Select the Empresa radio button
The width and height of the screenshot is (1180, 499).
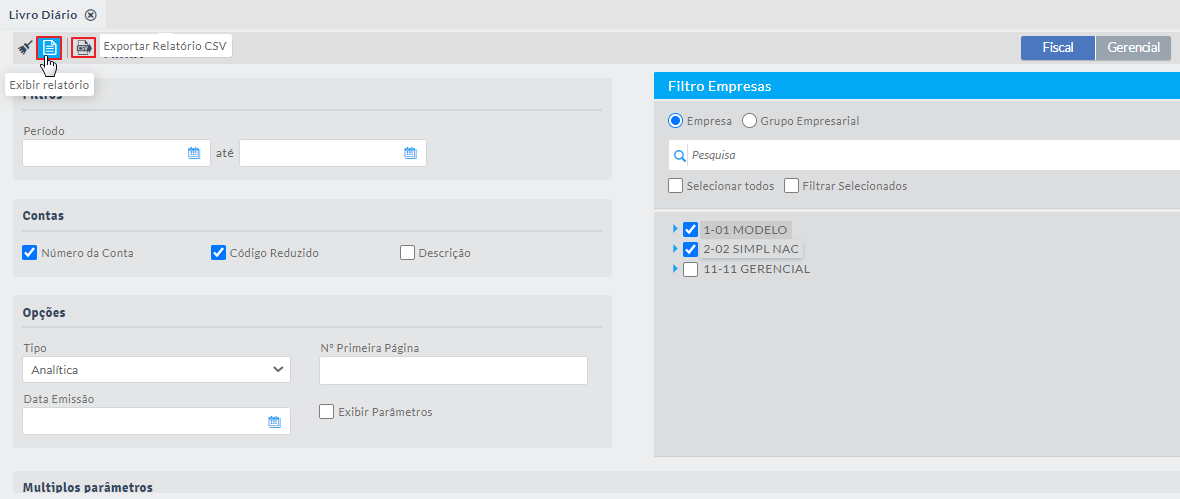pos(676,120)
